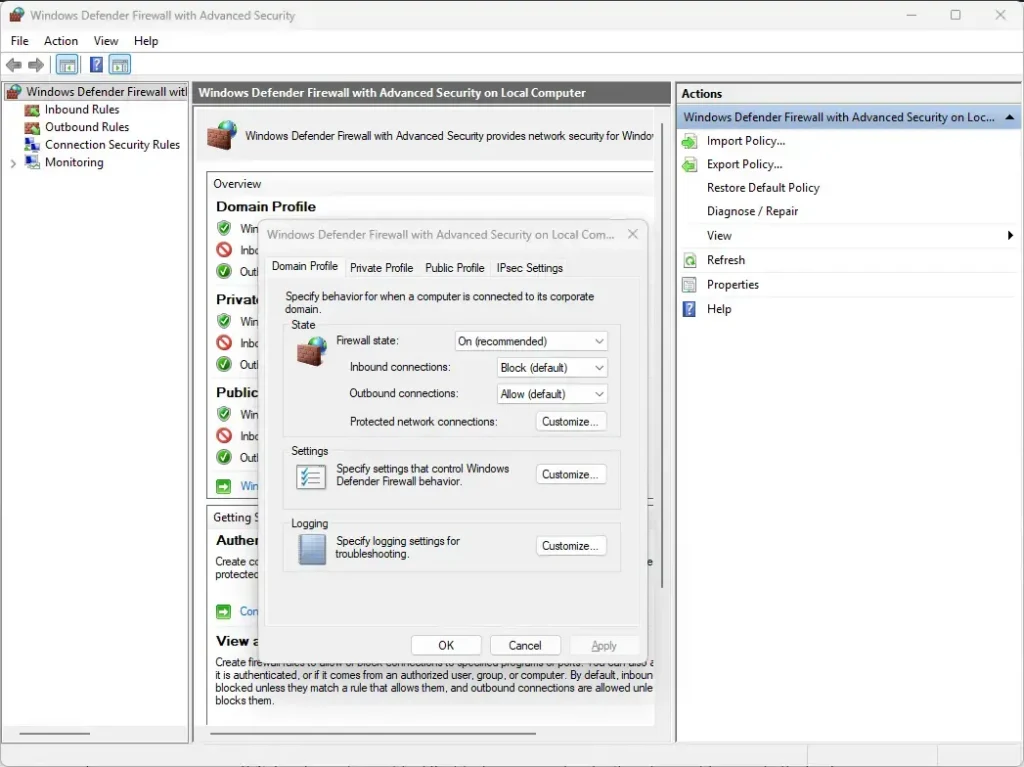Click the Import Policy green arrow icon
The height and width of the screenshot is (767, 1024).
pyautogui.click(x=690, y=141)
